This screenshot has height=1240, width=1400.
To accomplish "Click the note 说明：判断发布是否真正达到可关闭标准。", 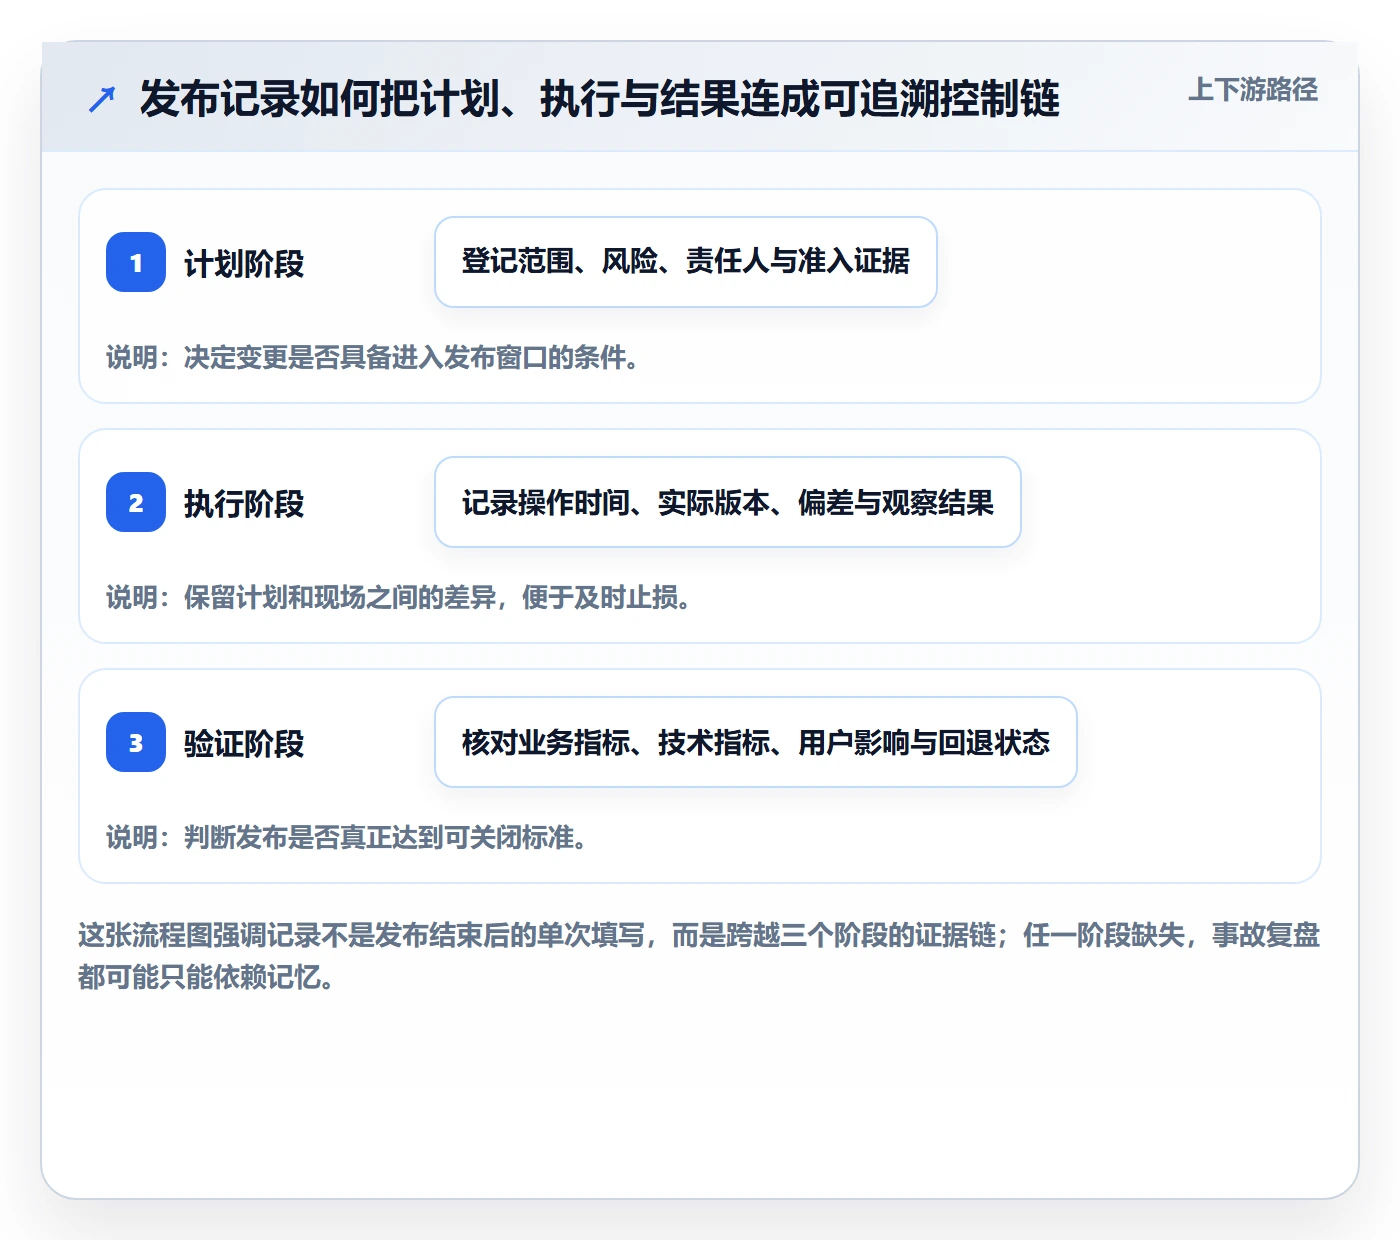I will (x=347, y=837).
